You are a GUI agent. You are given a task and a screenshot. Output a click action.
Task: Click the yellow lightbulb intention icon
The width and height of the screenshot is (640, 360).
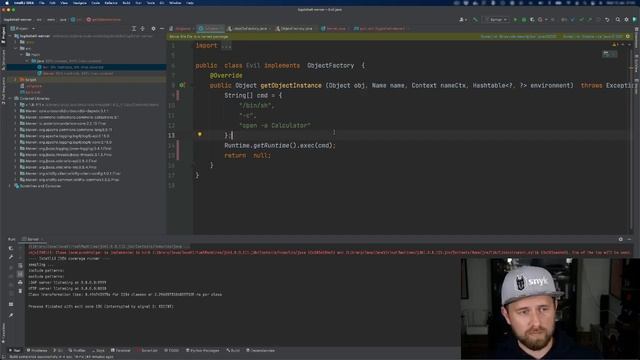point(200,134)
